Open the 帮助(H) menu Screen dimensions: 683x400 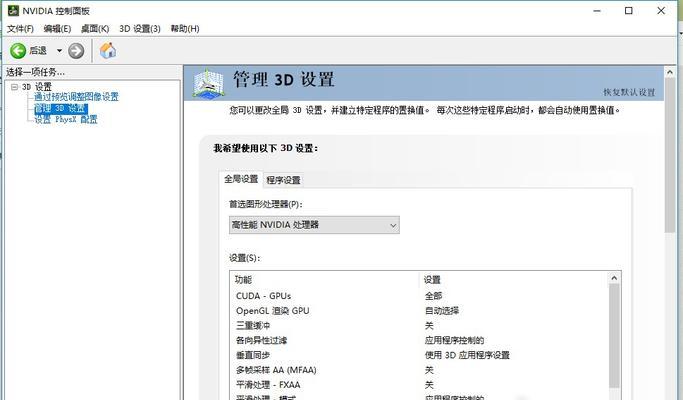[185, 29]
